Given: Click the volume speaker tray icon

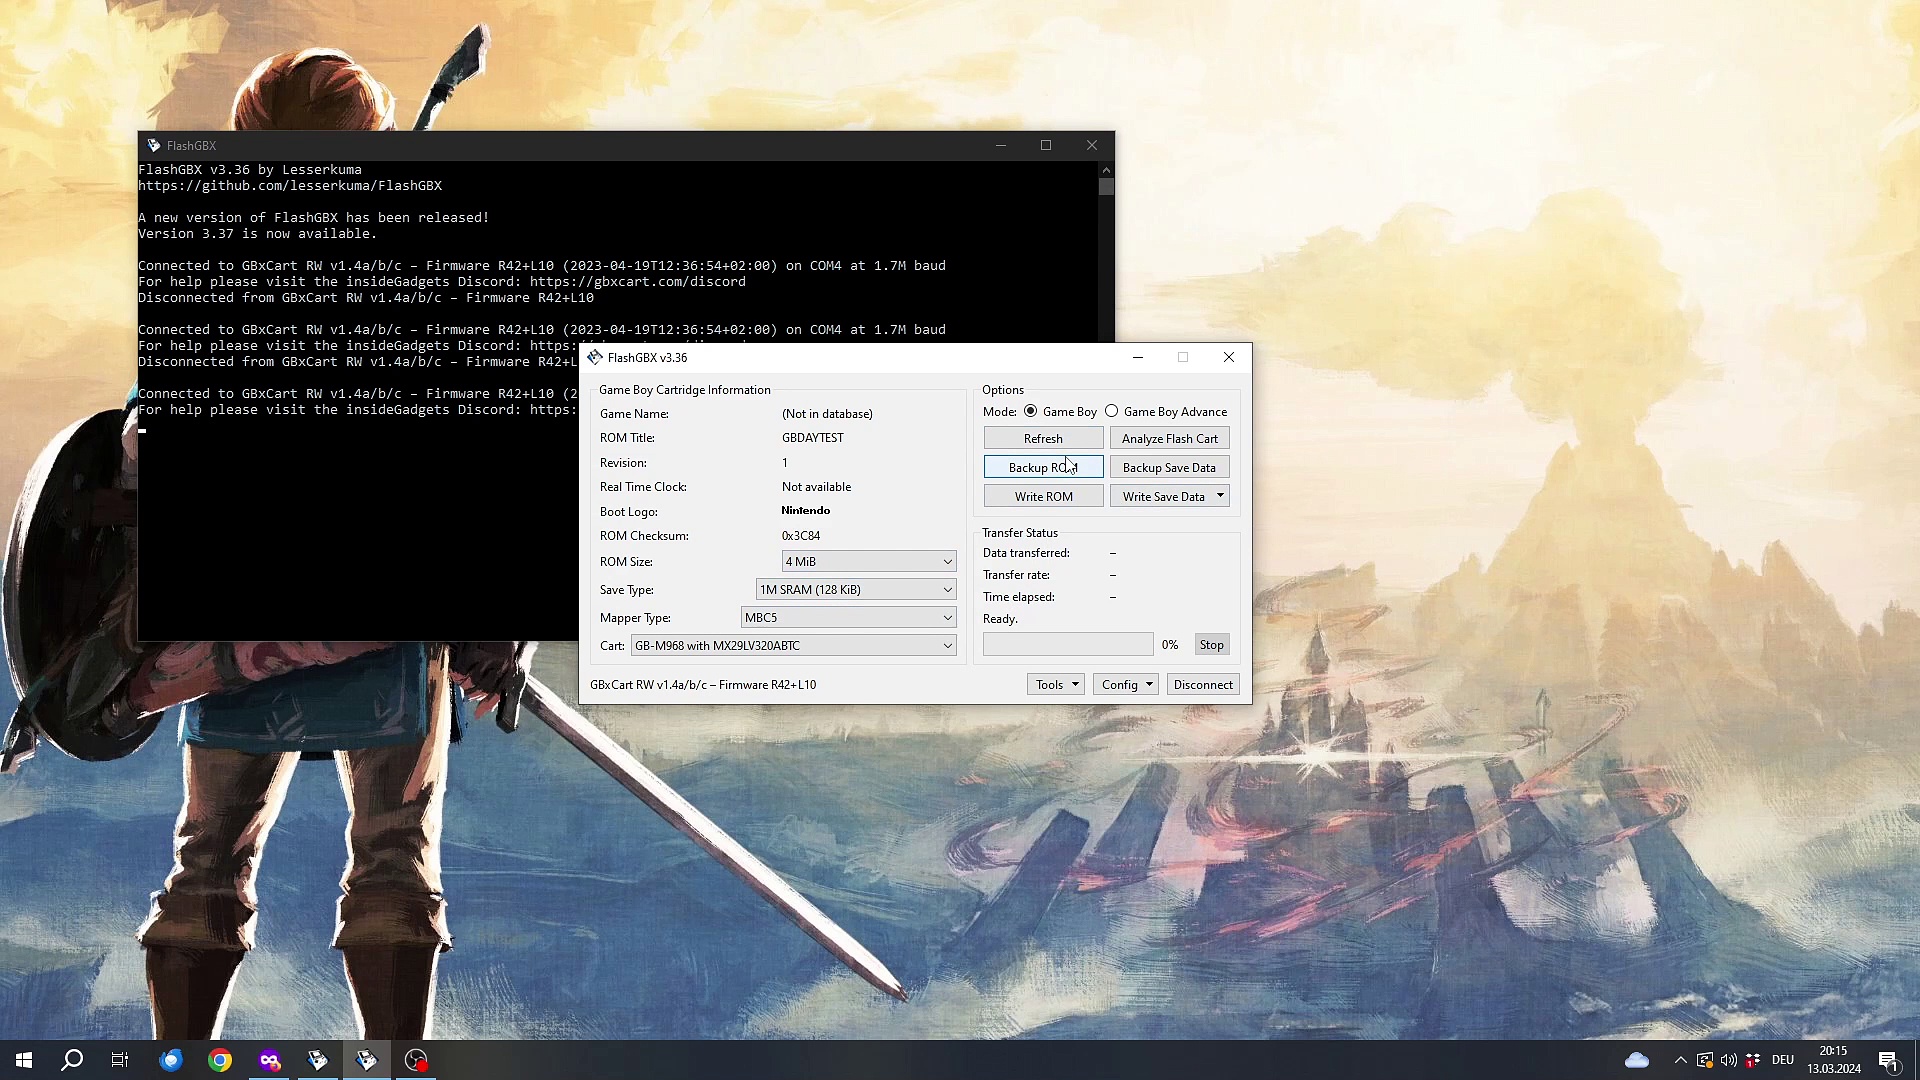Looking at the screenshot, I should (1729, 1060).
